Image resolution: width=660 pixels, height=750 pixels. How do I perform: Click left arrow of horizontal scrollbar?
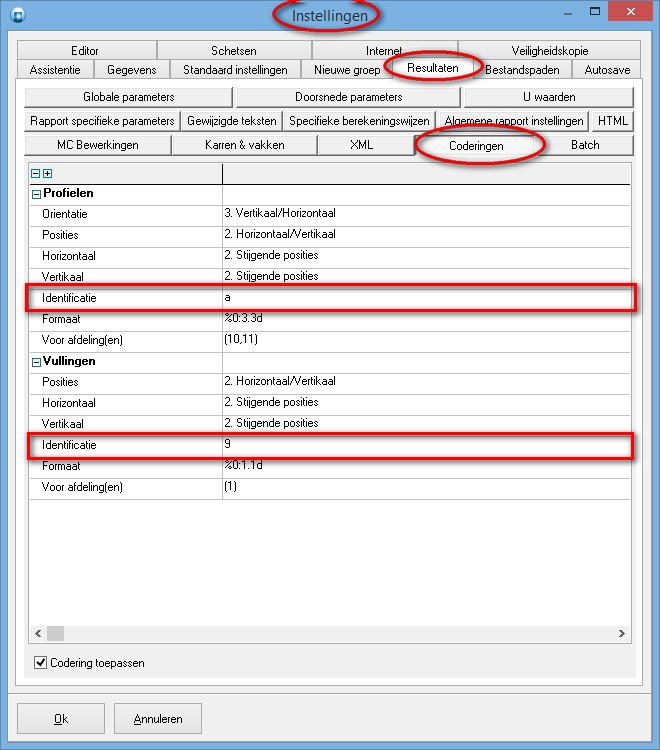(x=38, y=633)
